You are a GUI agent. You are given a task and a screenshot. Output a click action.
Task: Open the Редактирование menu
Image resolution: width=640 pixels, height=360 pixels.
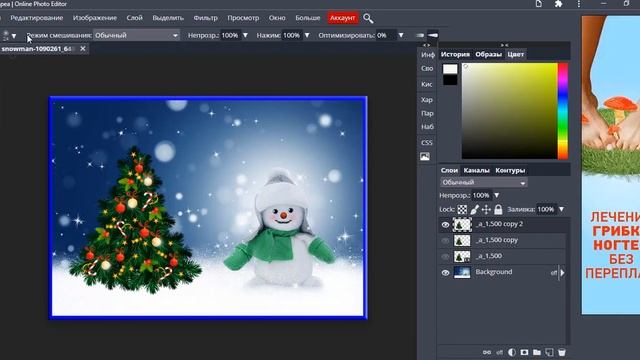click(x=37, y=18)
